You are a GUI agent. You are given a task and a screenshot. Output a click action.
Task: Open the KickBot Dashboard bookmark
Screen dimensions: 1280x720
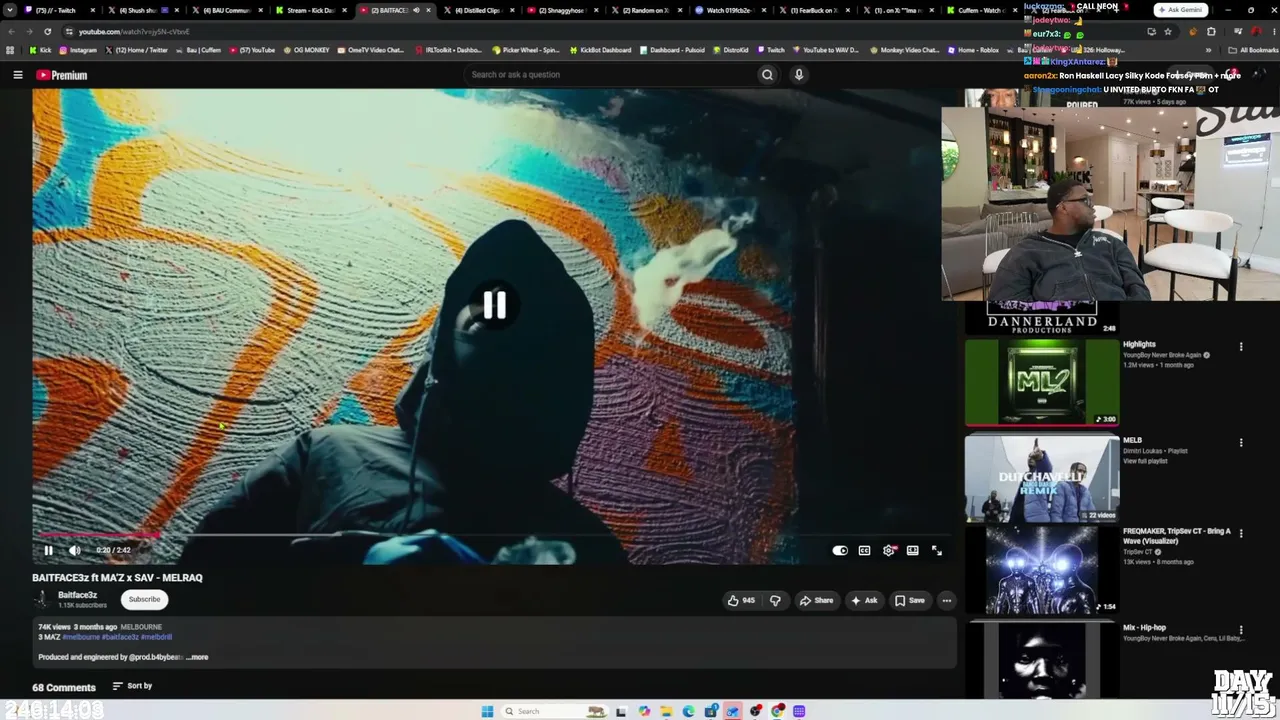point(600,50)
